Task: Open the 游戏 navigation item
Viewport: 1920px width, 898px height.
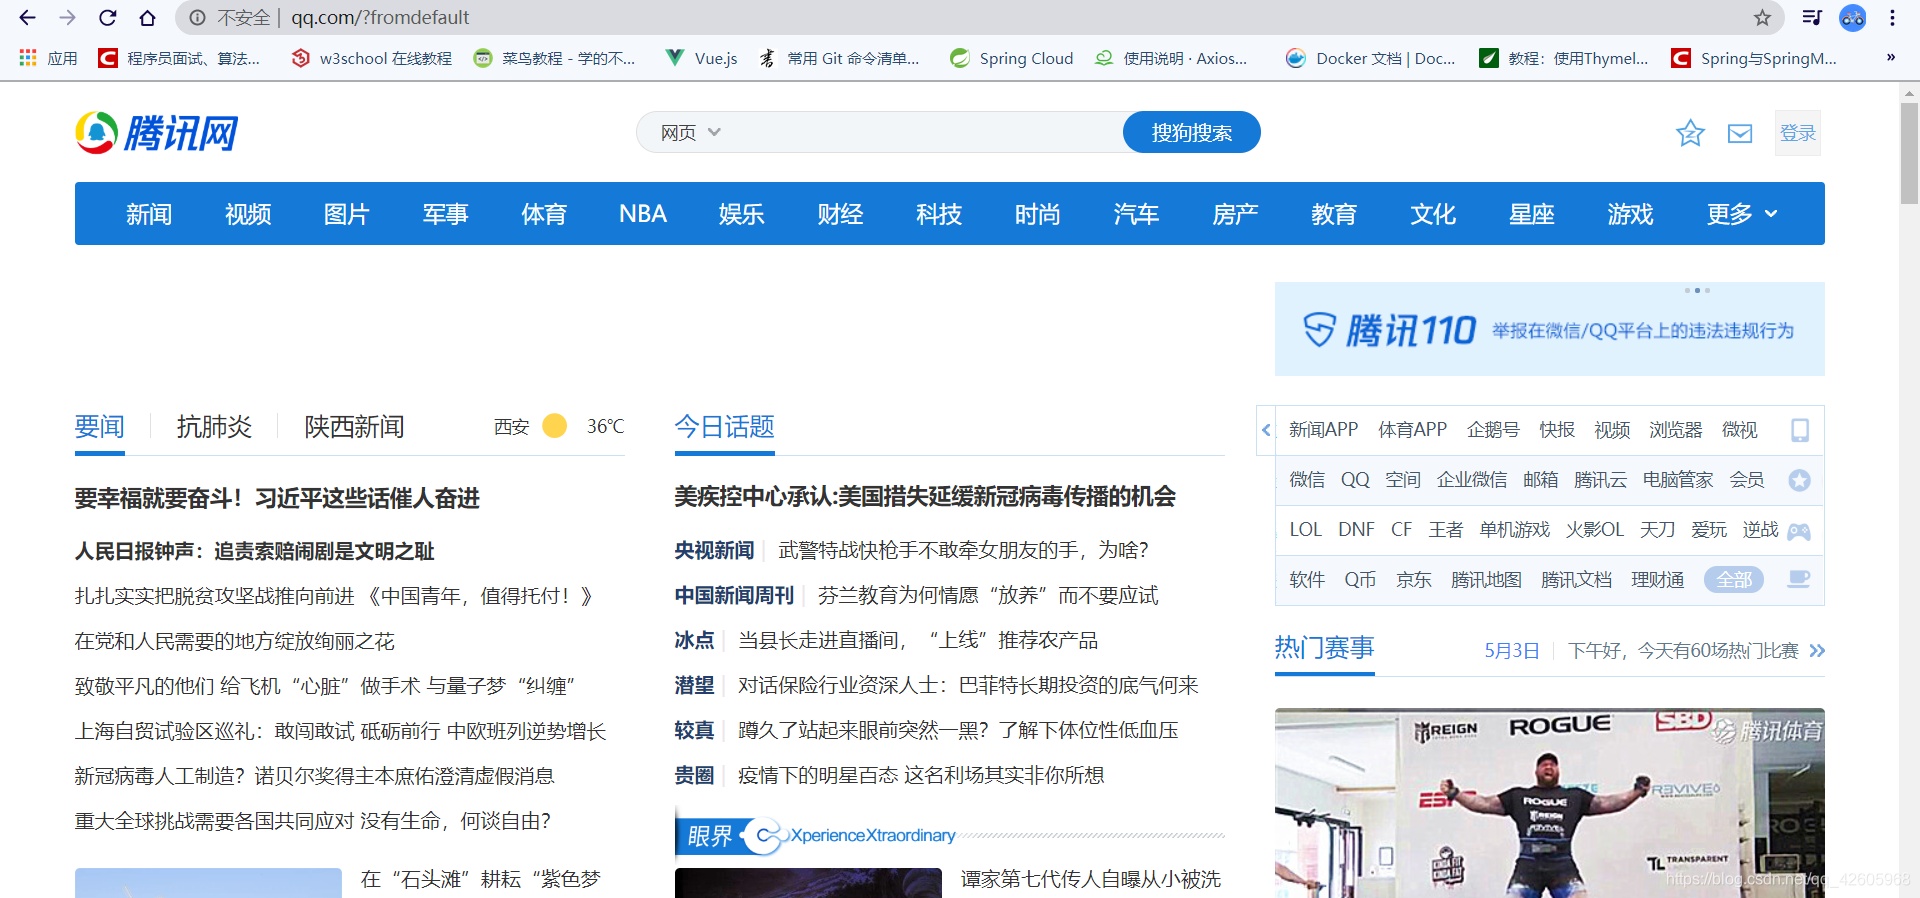Action: [1630, 214]
